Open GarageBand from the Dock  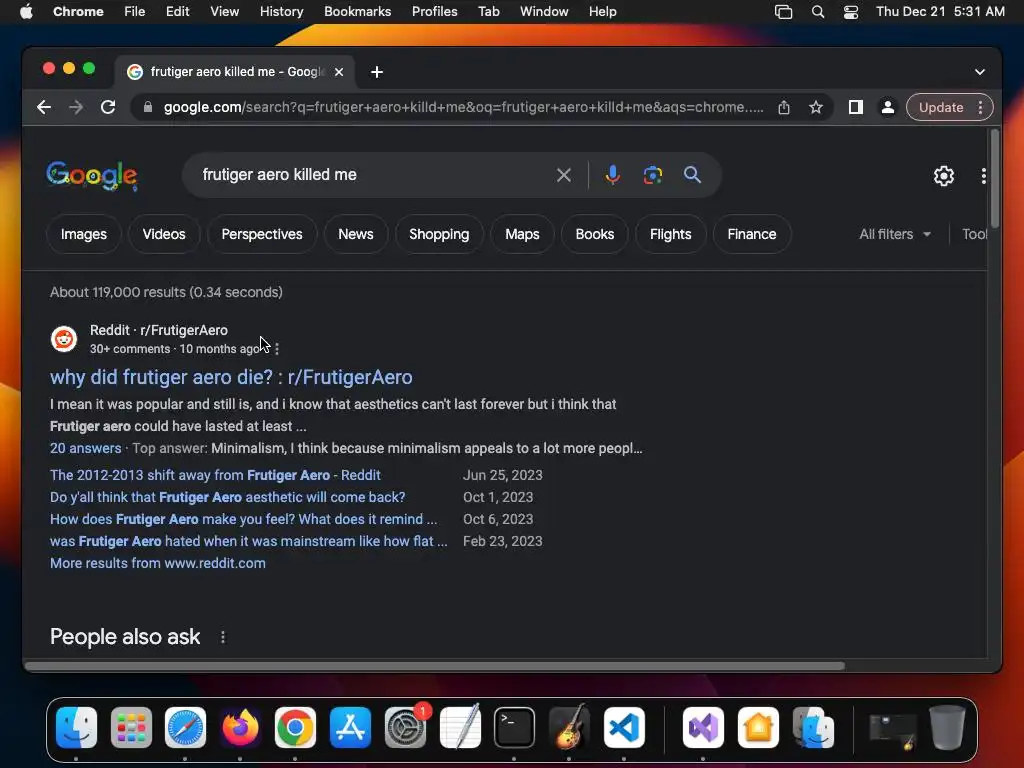569,728
